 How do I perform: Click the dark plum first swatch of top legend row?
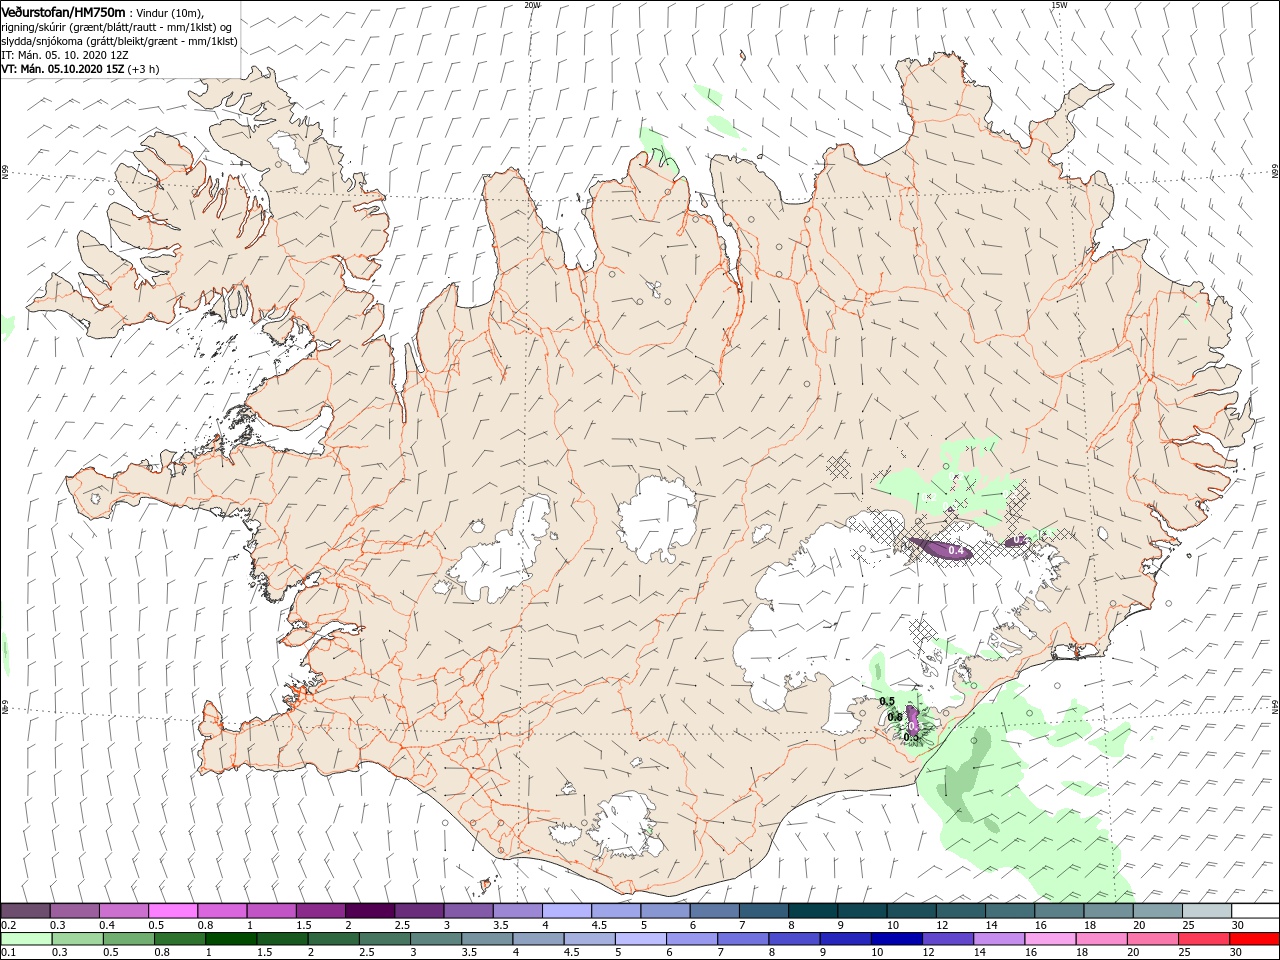[x=25, y=911]
